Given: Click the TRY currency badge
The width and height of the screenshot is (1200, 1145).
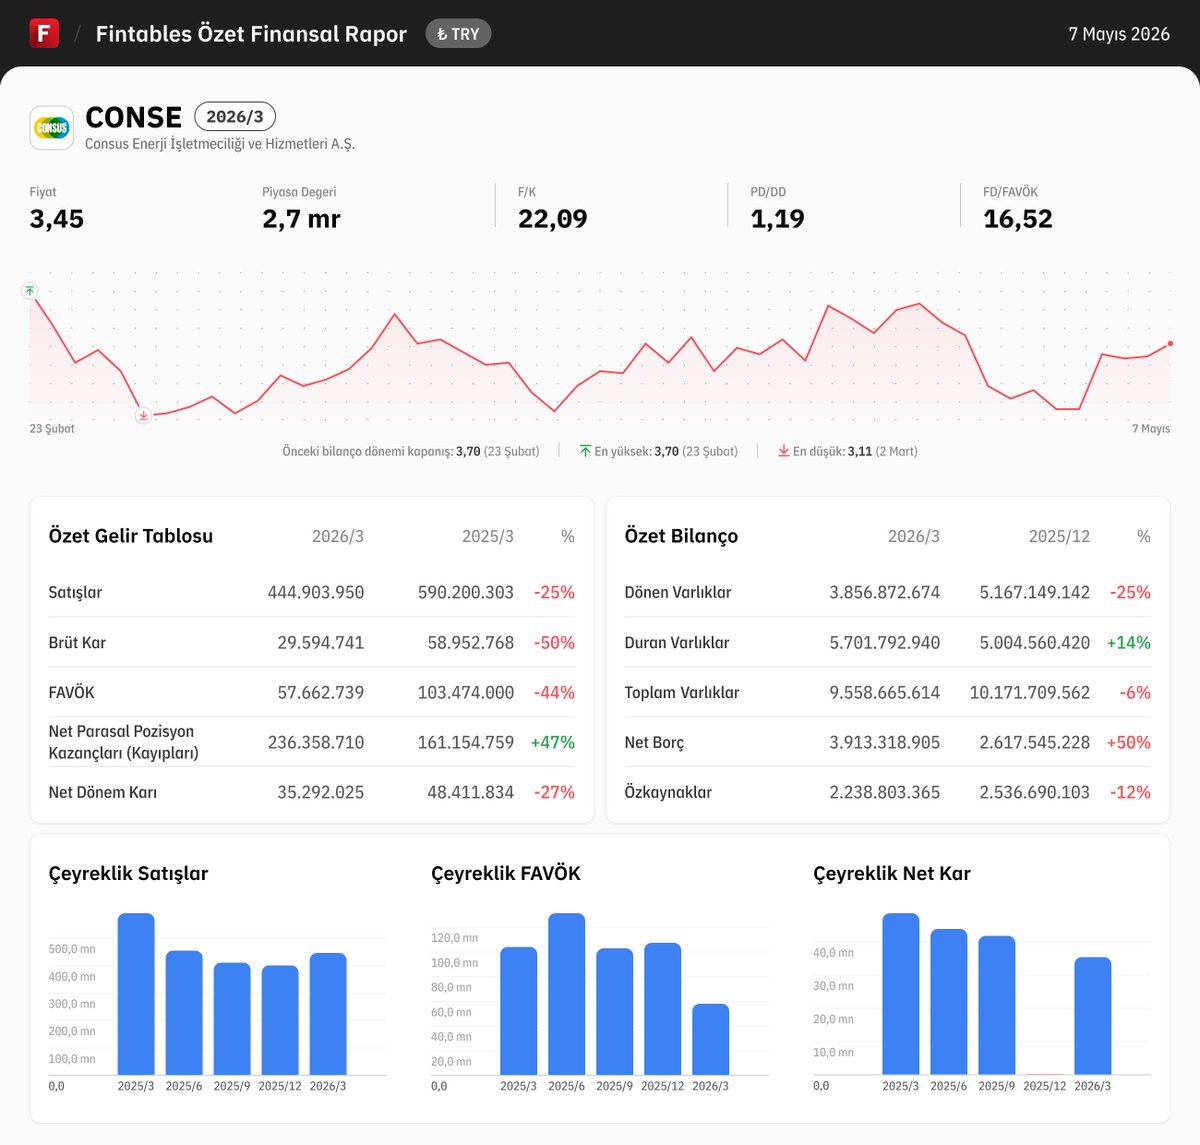Looking at the screenshot, I should [458, 34].
